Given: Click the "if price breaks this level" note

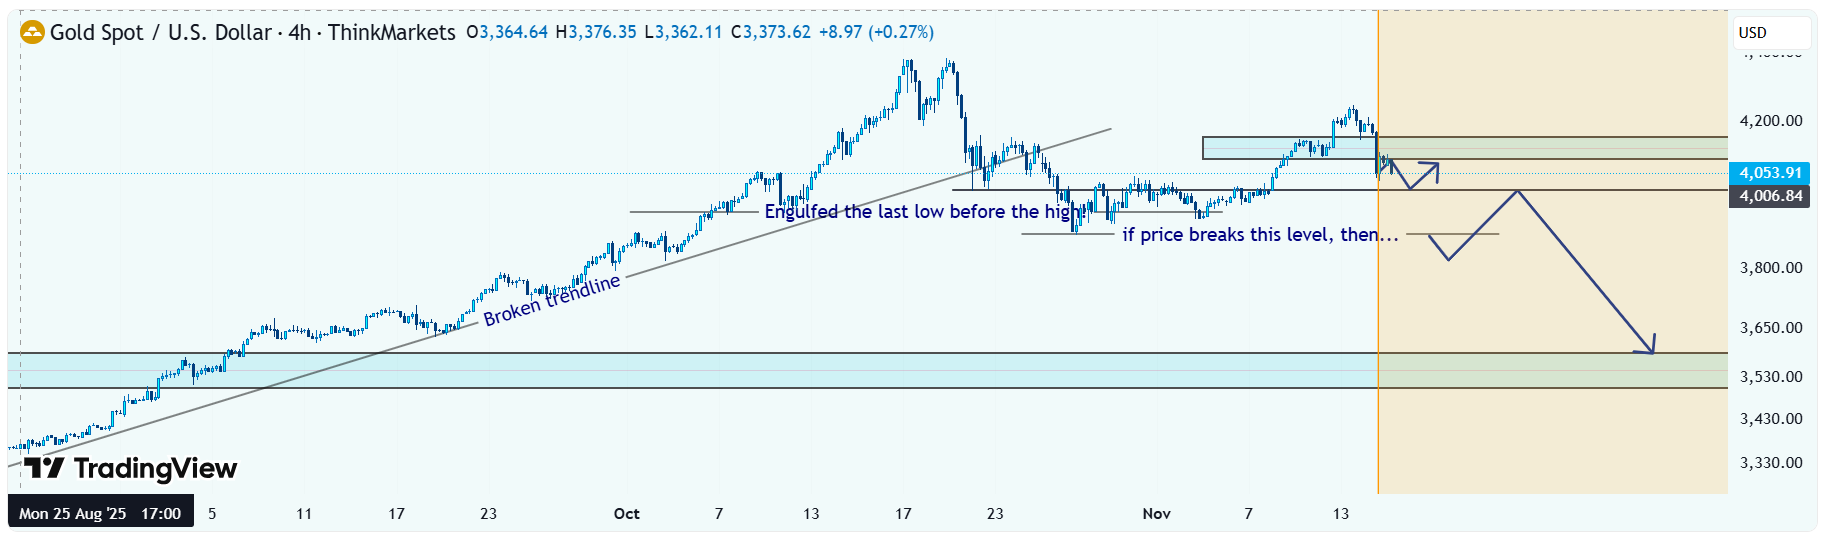Looking at the screenshot, I should point(1260,235).
